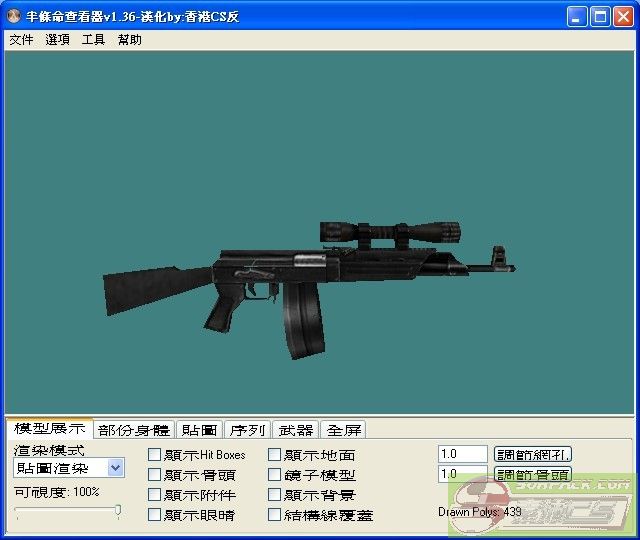
Task: Click the mesh scale input field beside 調節網孔
Action: pyautogui.click(x=463, y=454)
